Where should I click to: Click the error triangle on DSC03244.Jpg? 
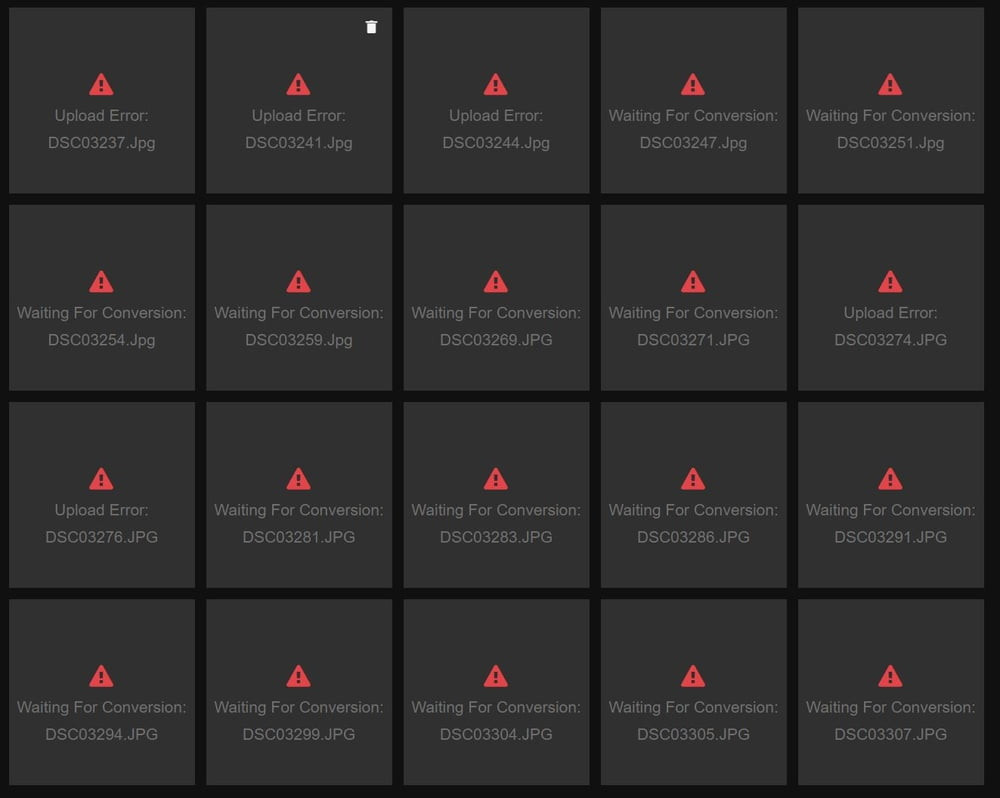[x=495, y=84]
